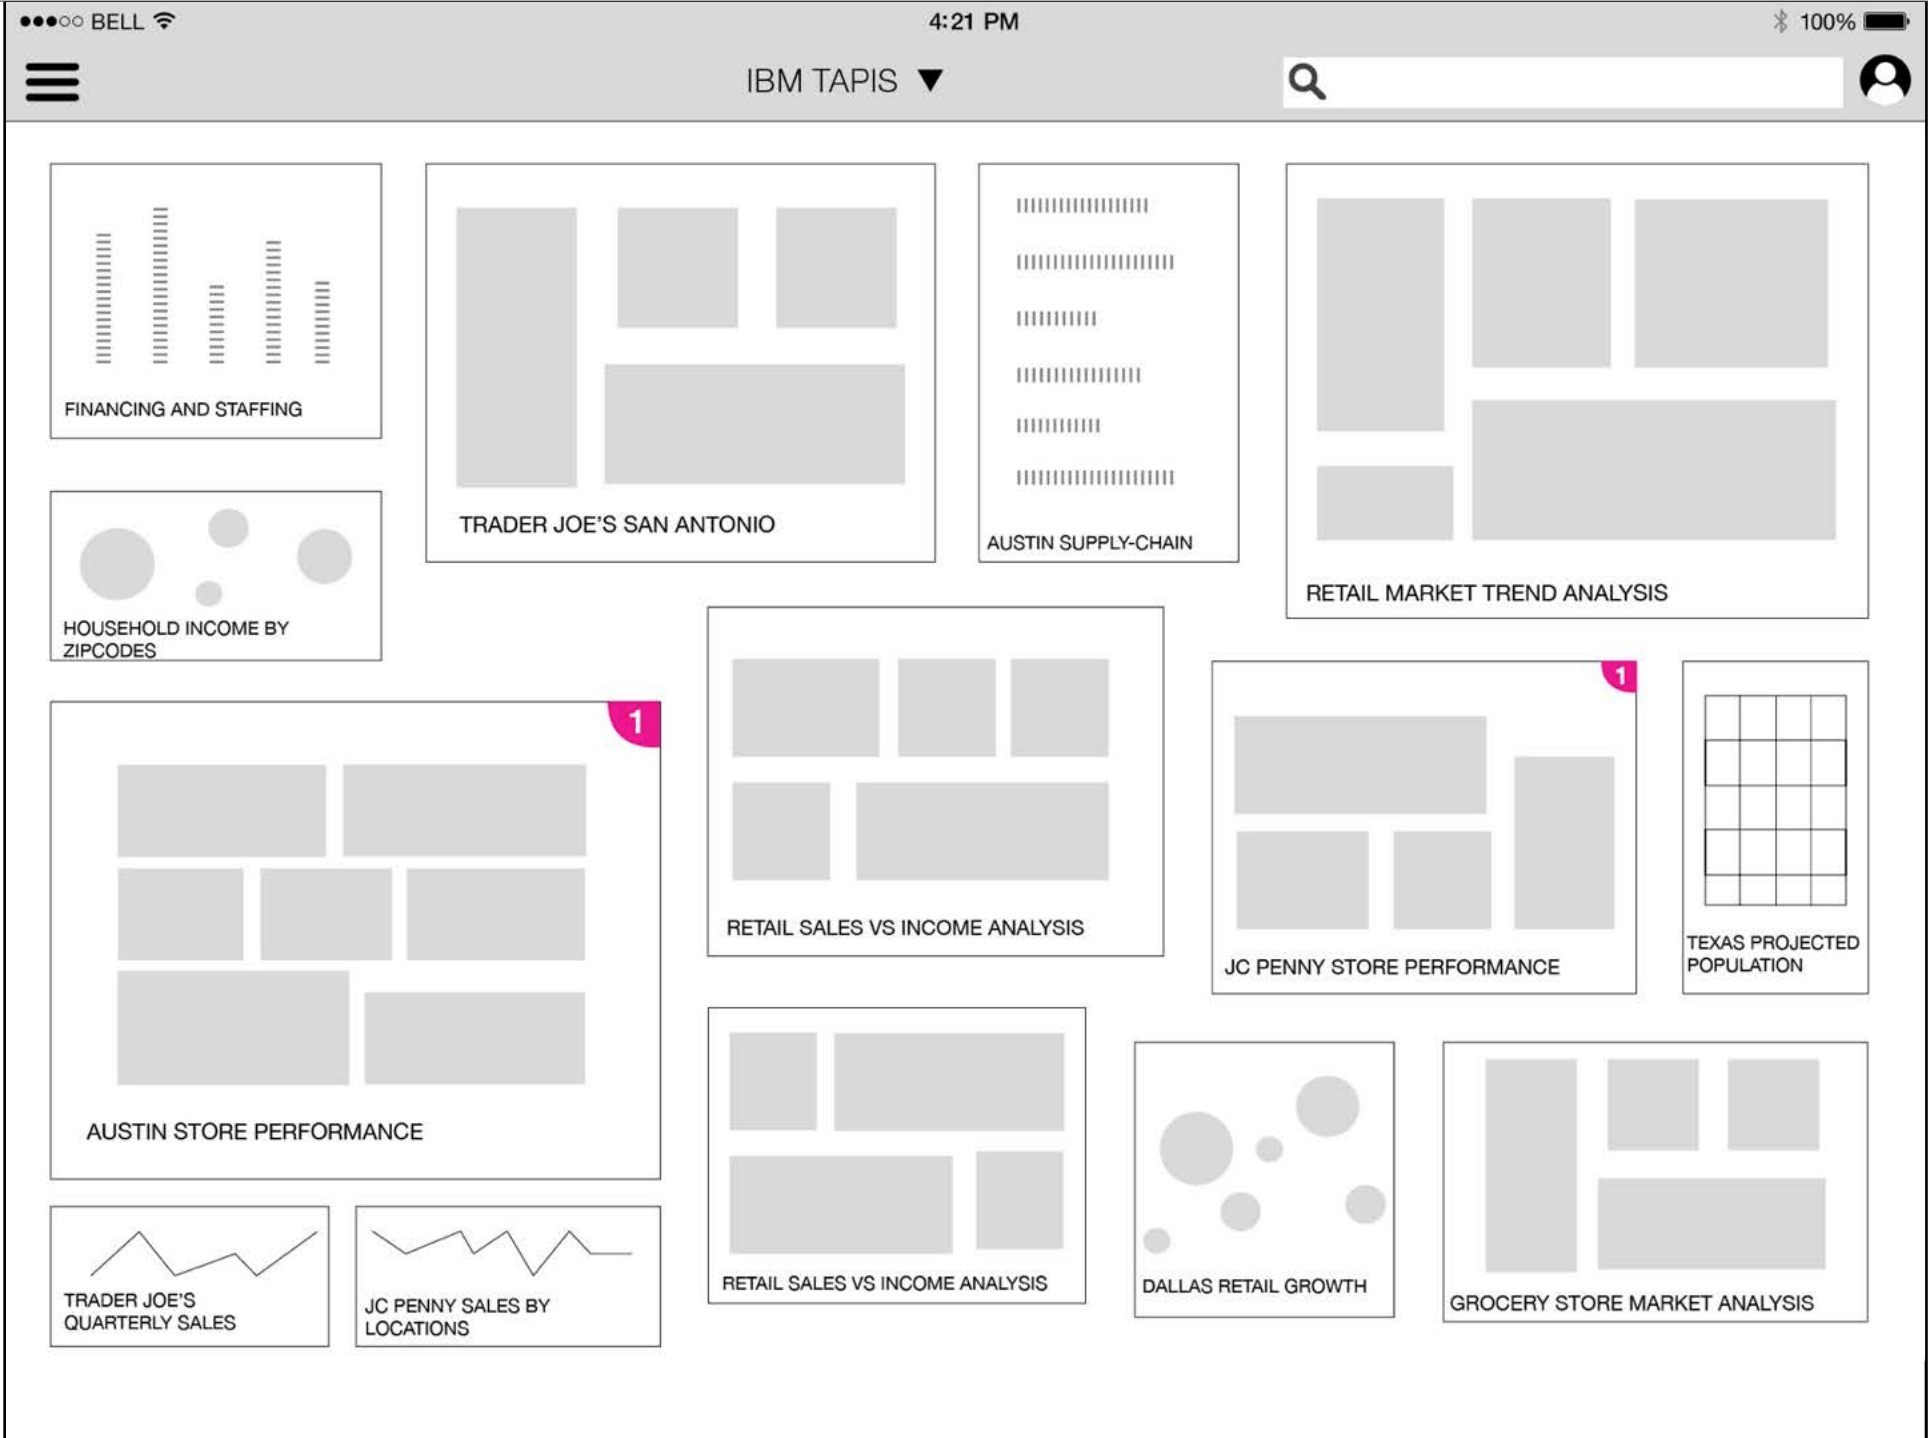Tap the Bluetooth status icon

click(1780, 21)
